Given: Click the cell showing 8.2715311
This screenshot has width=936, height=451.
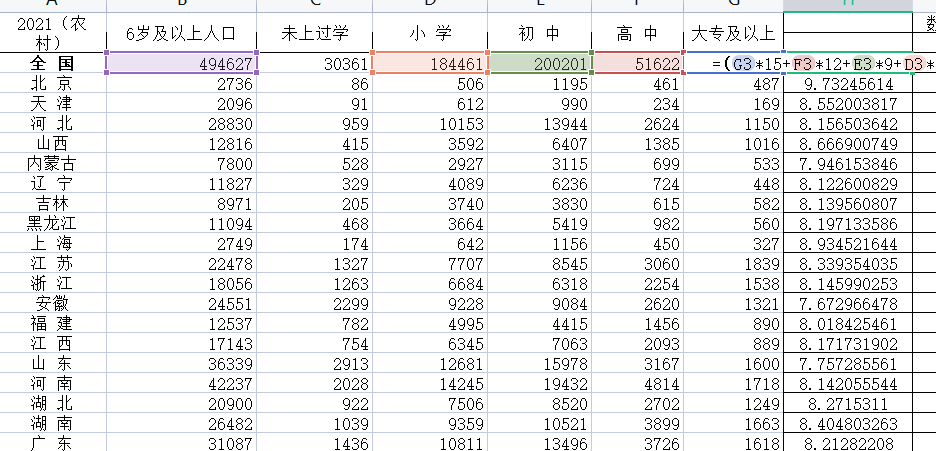Looking at the screenshot, I should click(848, 404).
